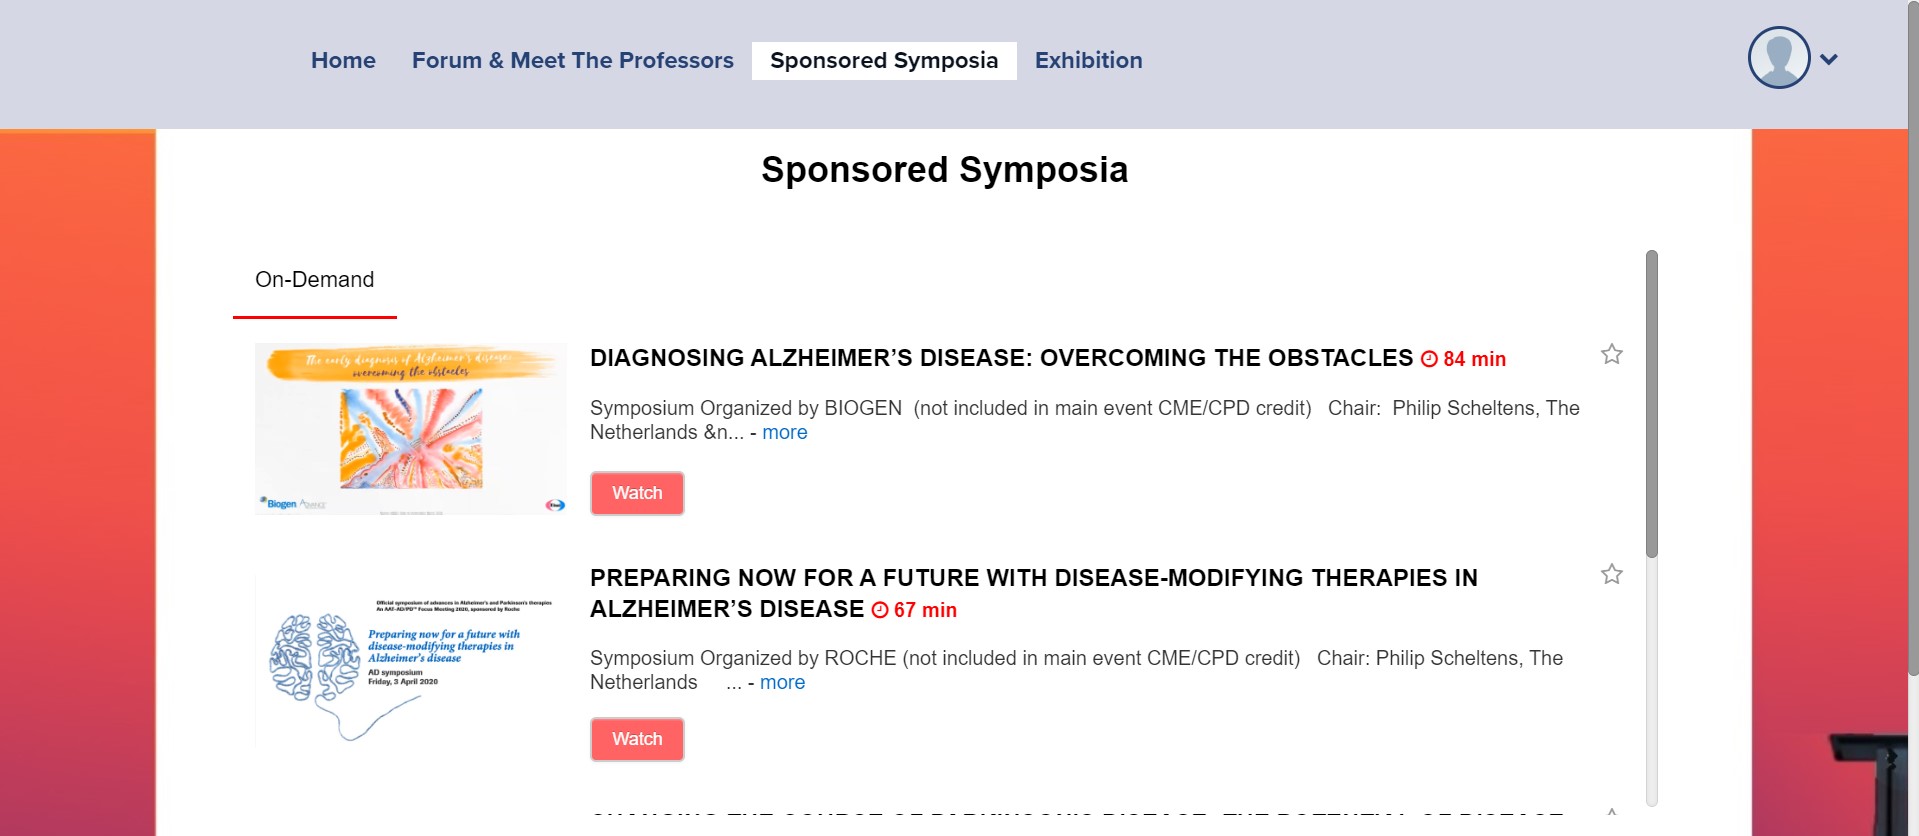Expand 'more' on the BIOGEN symposium description

pos(784,433)
